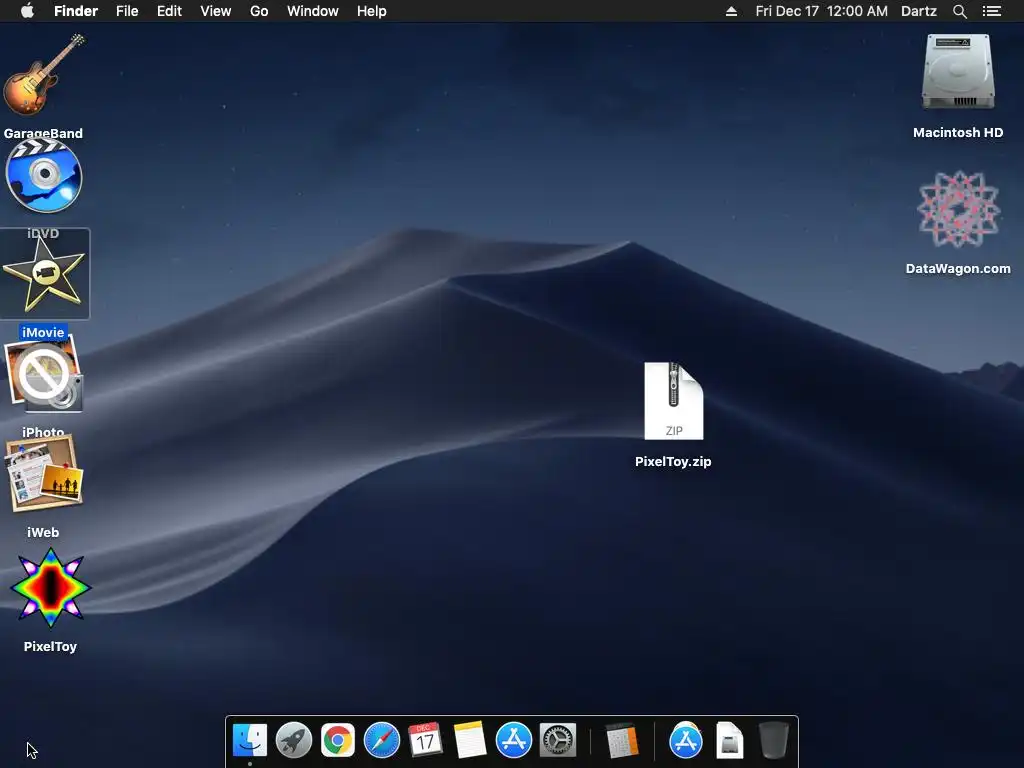The height and width of the screenshot is (768, 1024).
Task: Open System Preferences in the dock
Action: pos(558,741)
